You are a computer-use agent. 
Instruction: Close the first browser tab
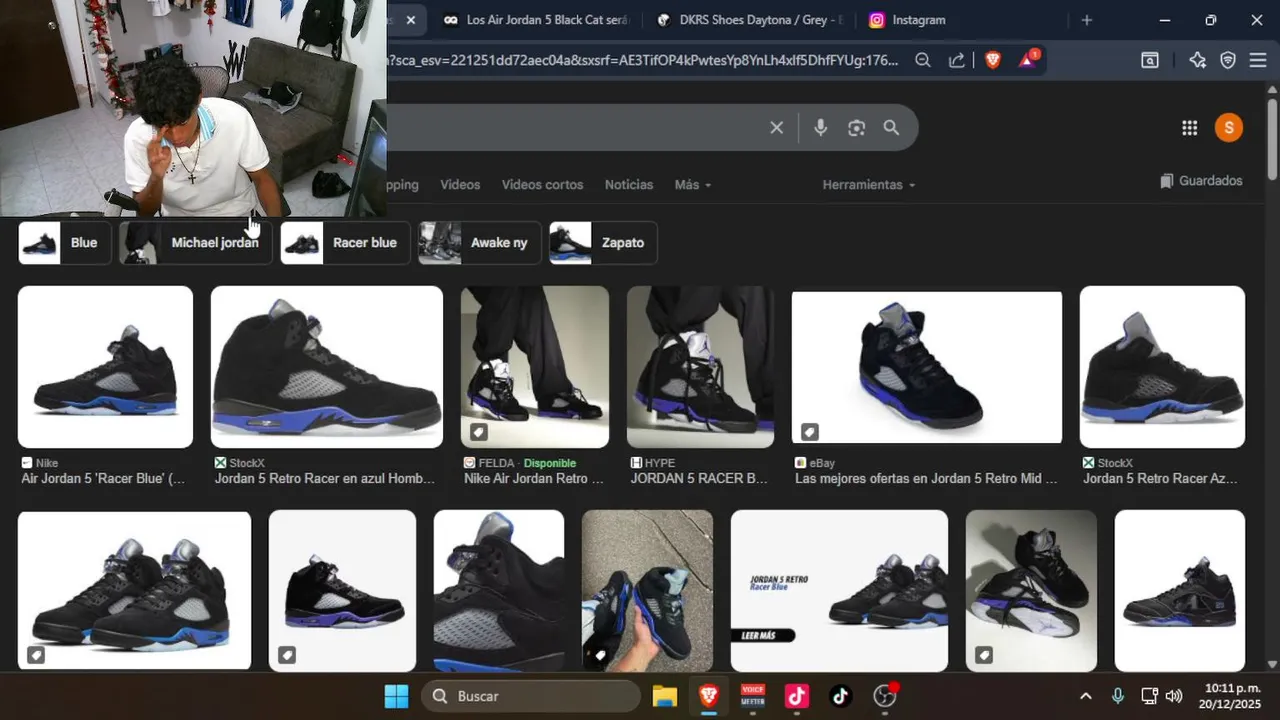click(x=411, y=20)
